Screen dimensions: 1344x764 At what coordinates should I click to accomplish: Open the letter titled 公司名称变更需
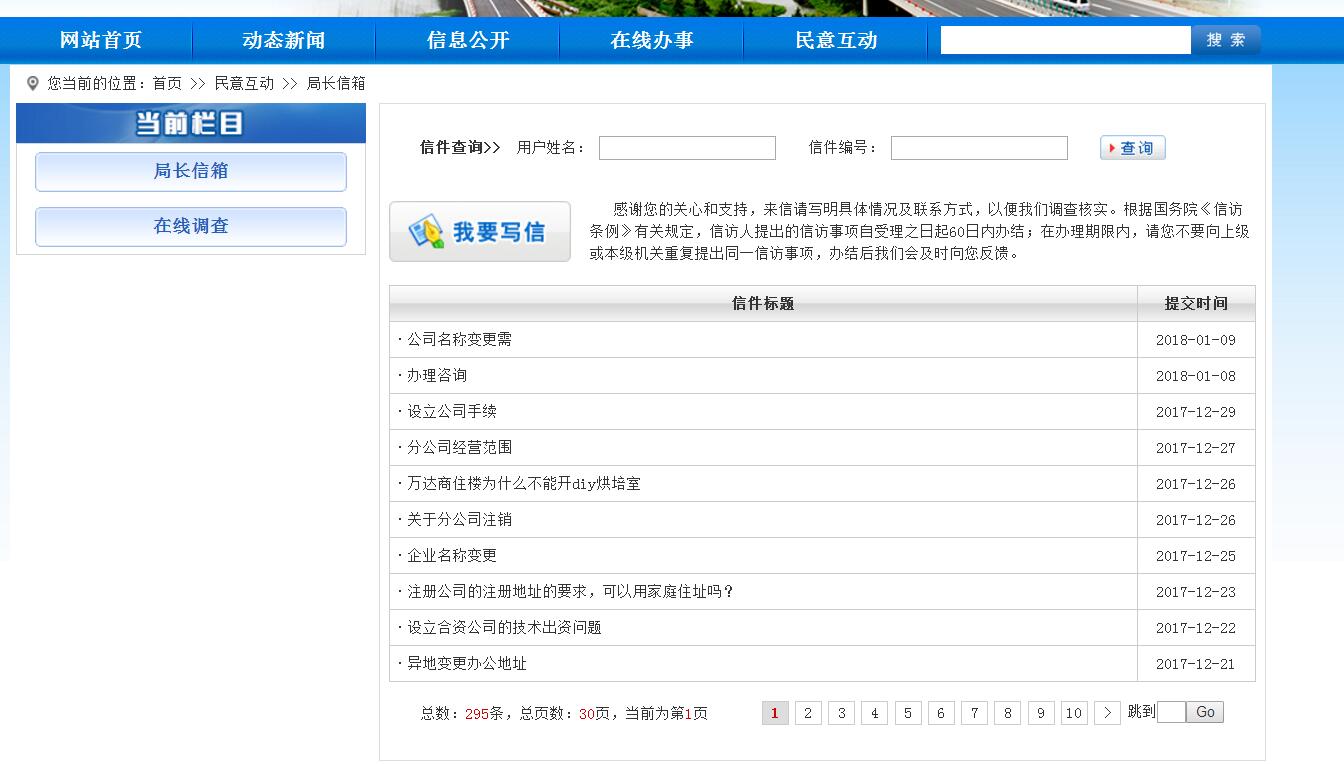[x=460, y=339]
